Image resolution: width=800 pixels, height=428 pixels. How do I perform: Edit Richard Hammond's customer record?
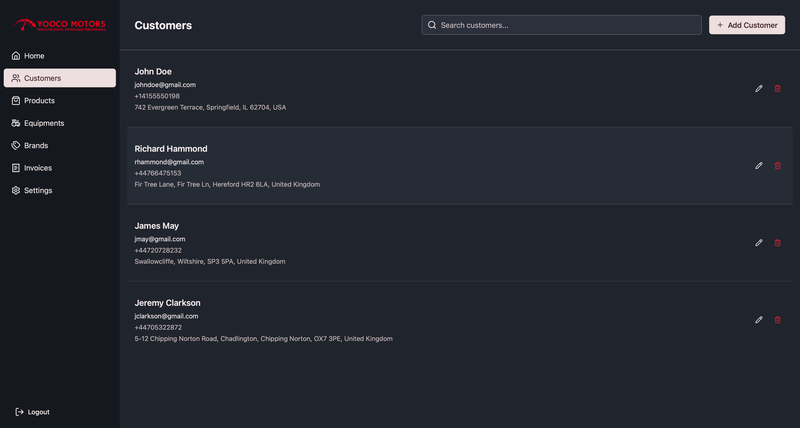tap(759, 166)
